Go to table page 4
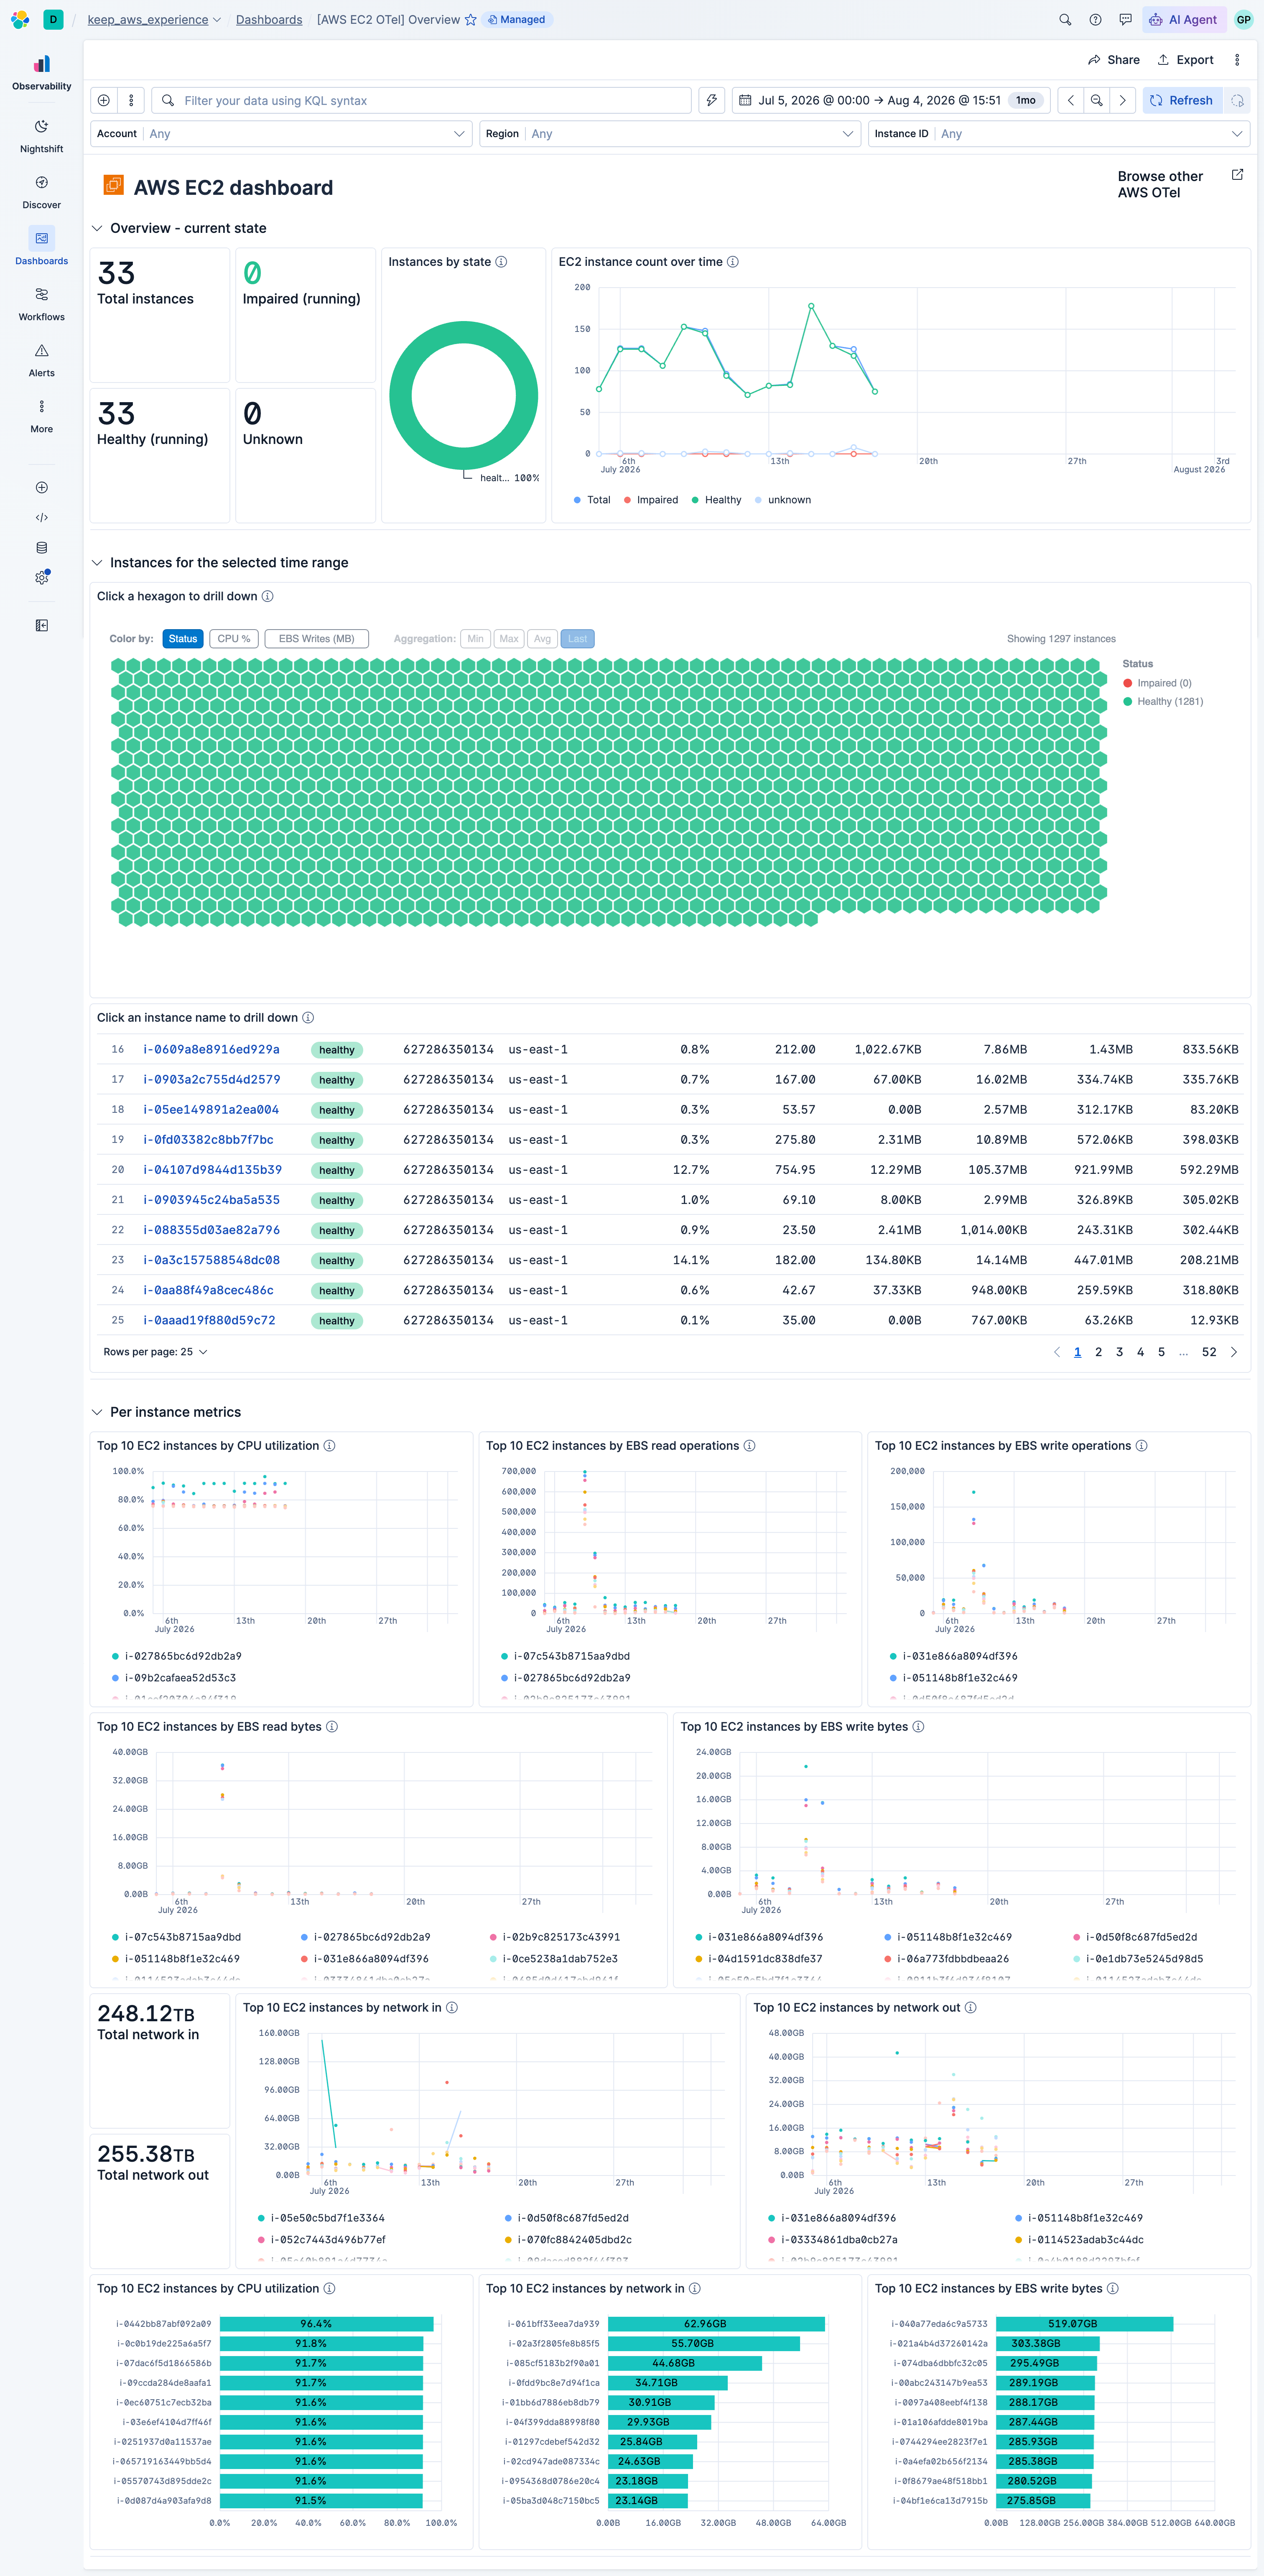 point(1140,1352)
